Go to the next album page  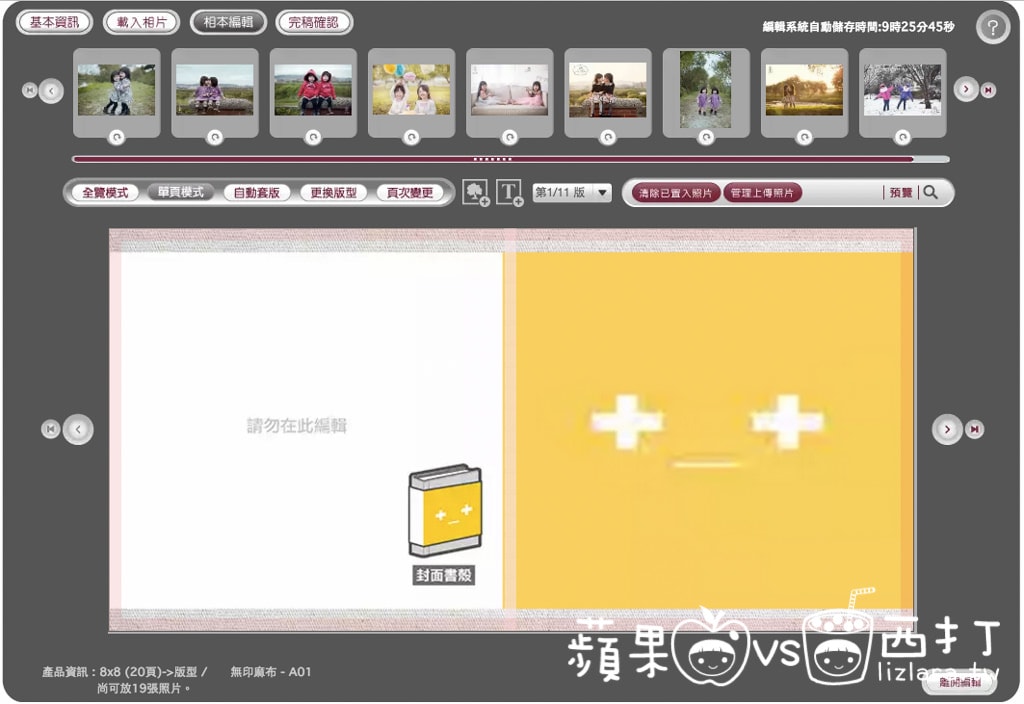tap(946, 429)
